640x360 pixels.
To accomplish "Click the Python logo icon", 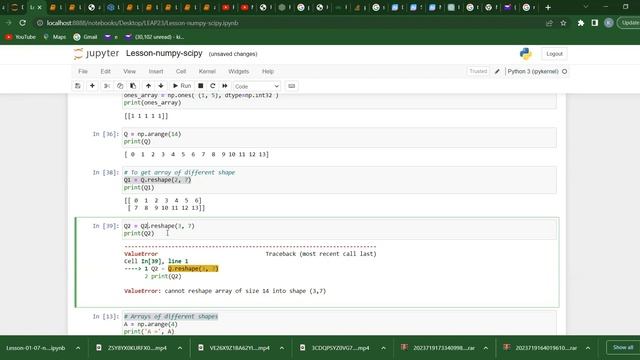I will (x=526, y=54).
